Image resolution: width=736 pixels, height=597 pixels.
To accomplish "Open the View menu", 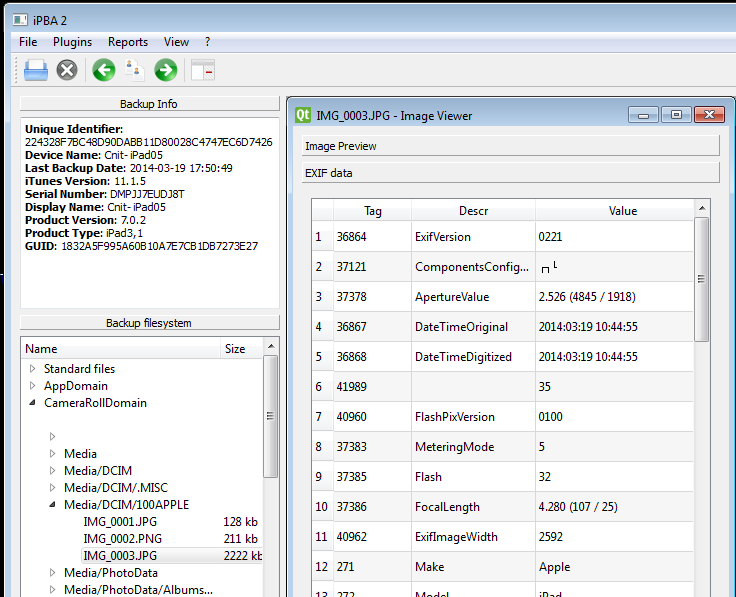I will coord(176,42).
